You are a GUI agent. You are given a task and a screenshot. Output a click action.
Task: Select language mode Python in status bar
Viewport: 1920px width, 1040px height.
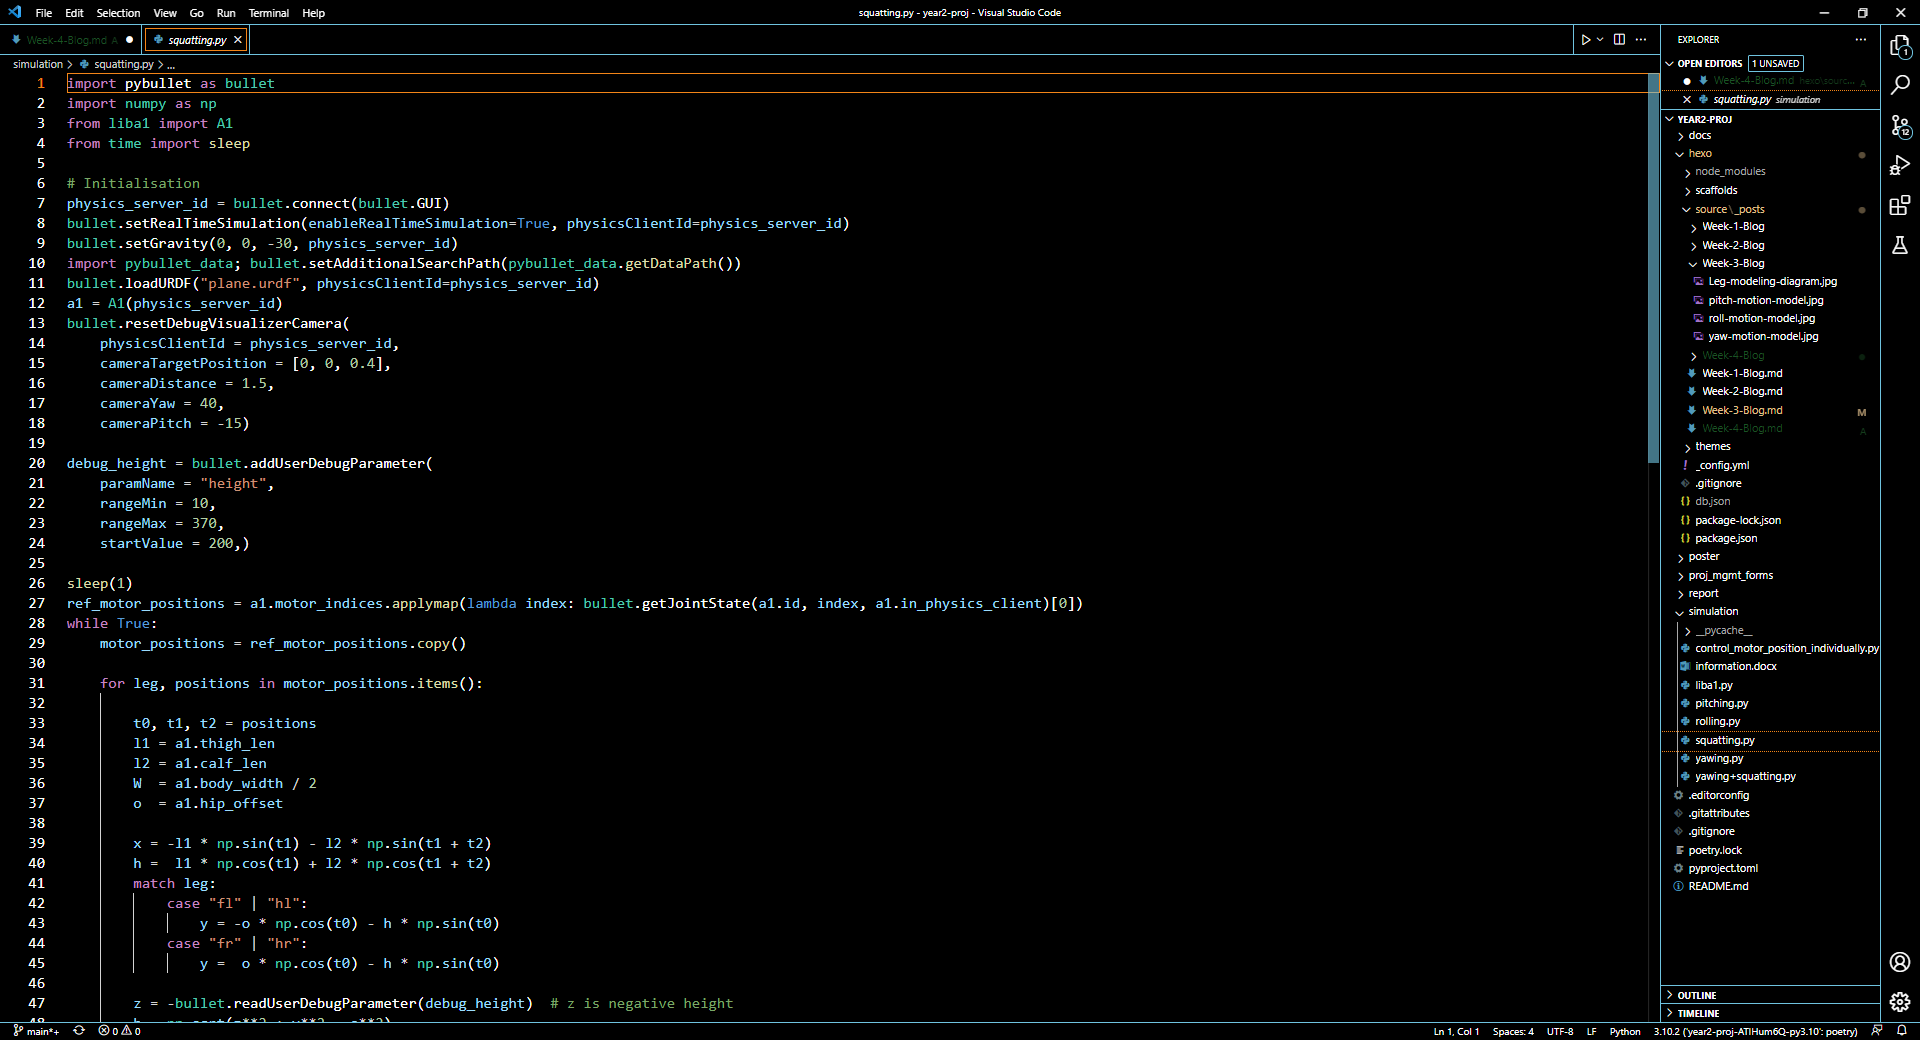pyautogui.click(x=1625, y=1031)
